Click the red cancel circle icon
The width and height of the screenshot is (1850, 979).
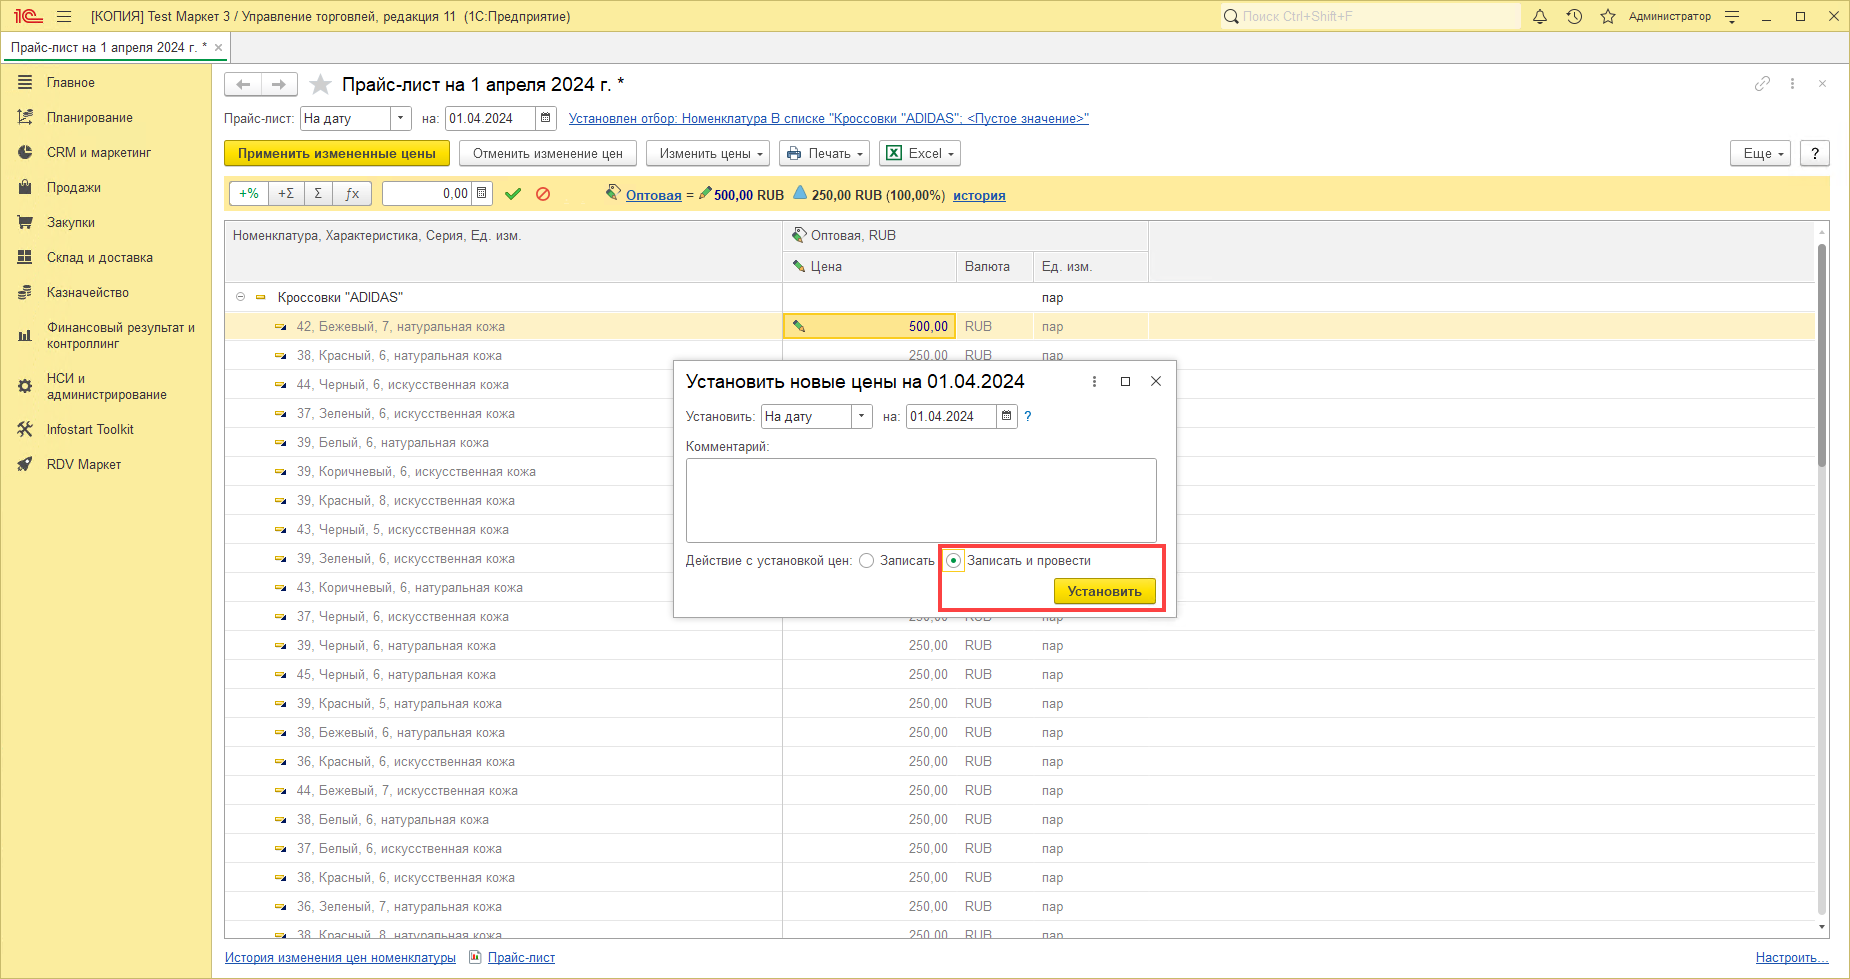[x=543, y=194]
